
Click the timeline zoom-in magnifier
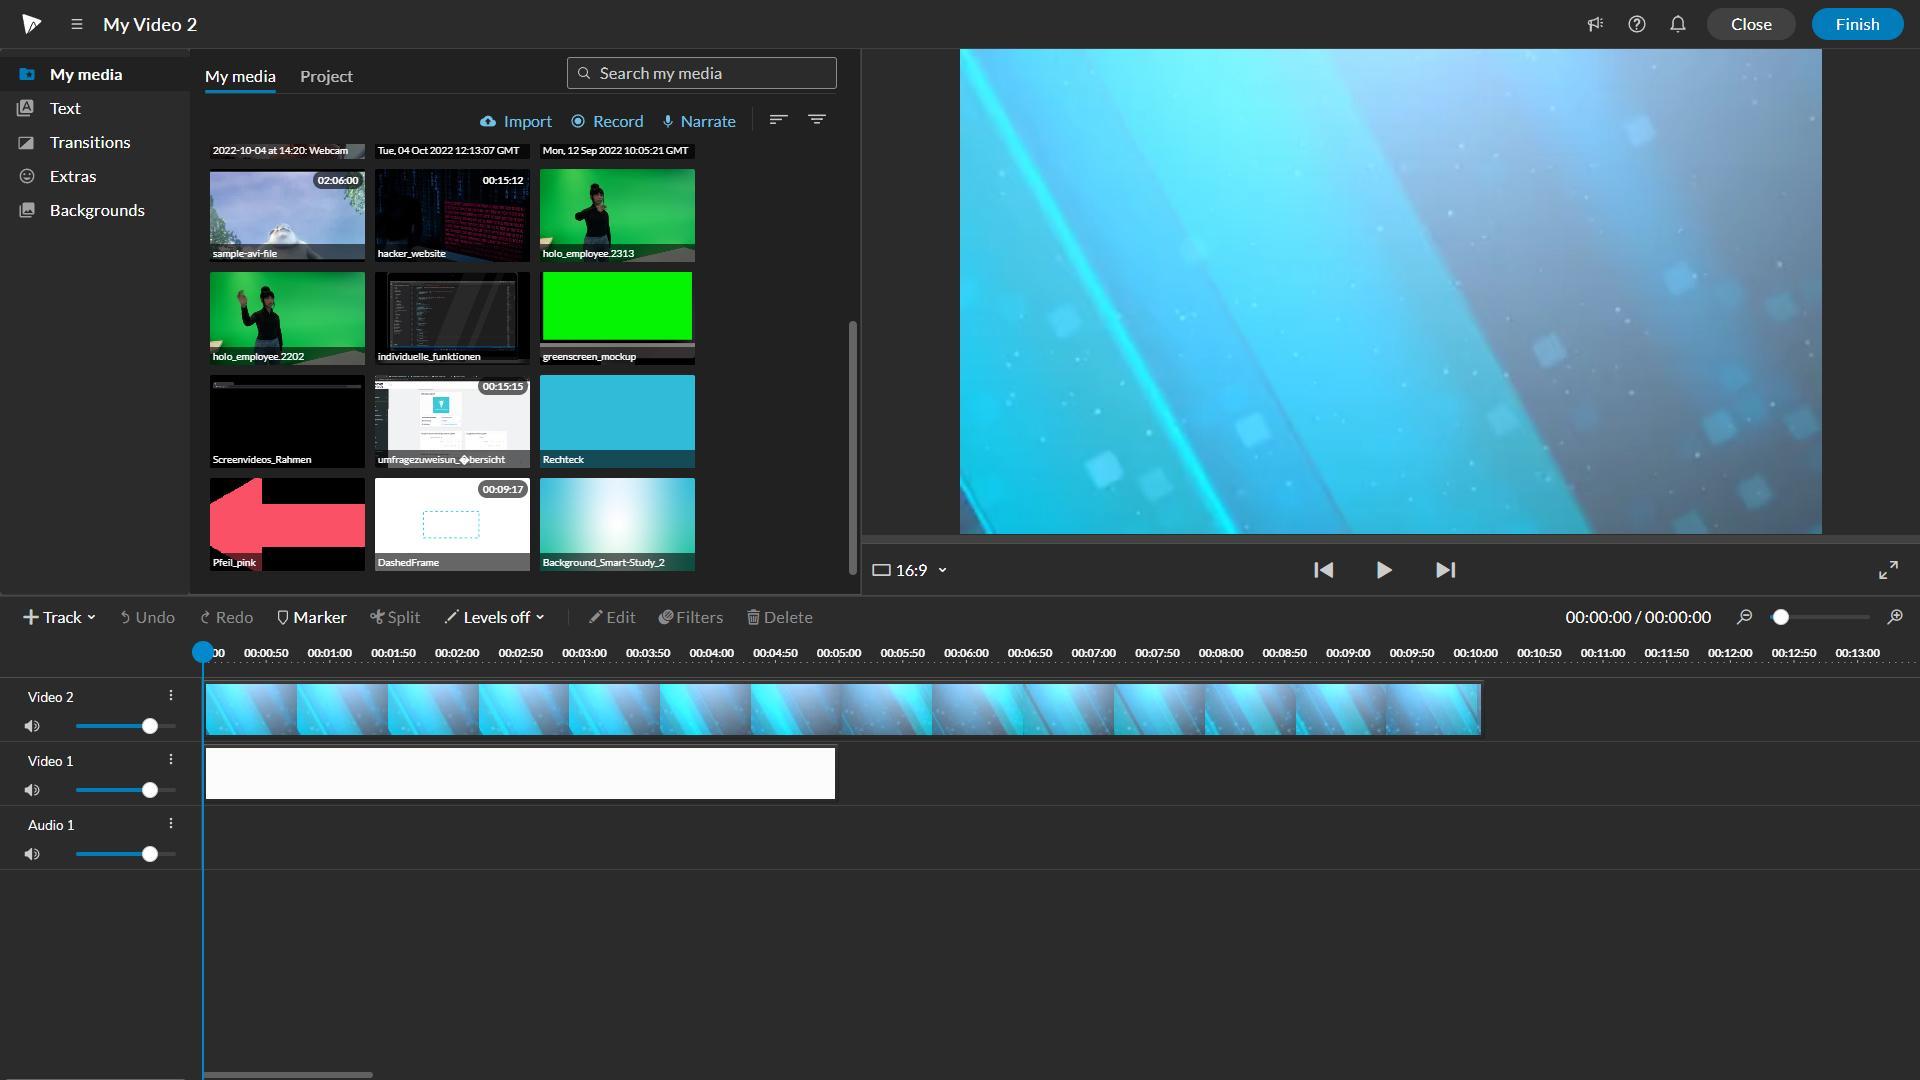[1894, 617]
